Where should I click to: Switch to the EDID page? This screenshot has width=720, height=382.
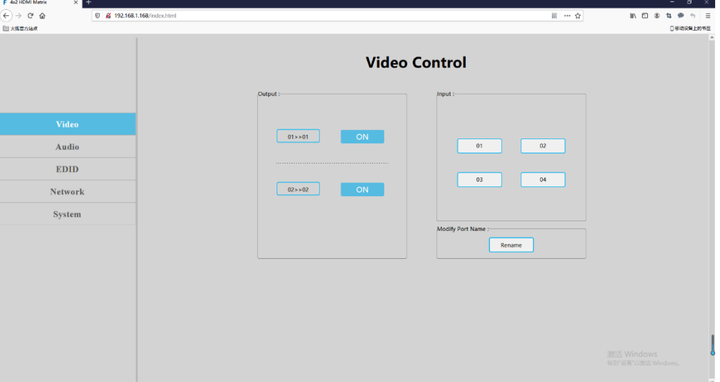tap(68, 169)
